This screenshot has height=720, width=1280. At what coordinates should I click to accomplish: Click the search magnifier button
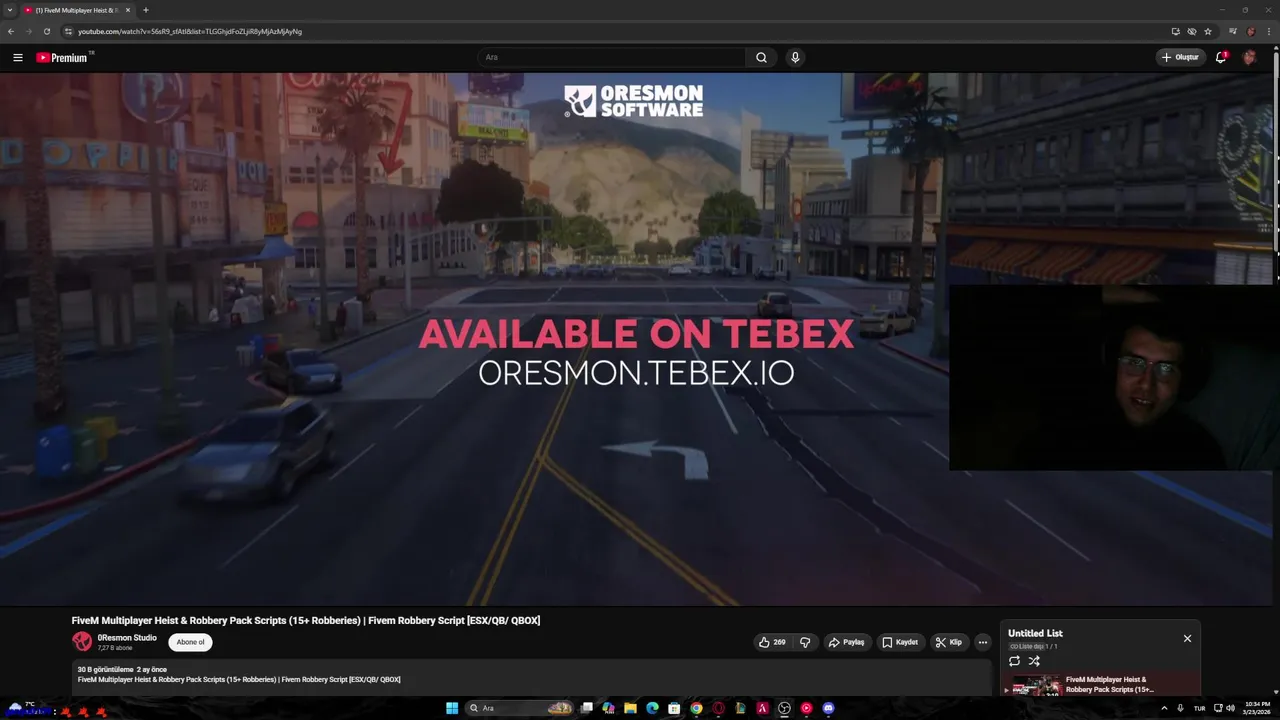click(x=761, y=58)
